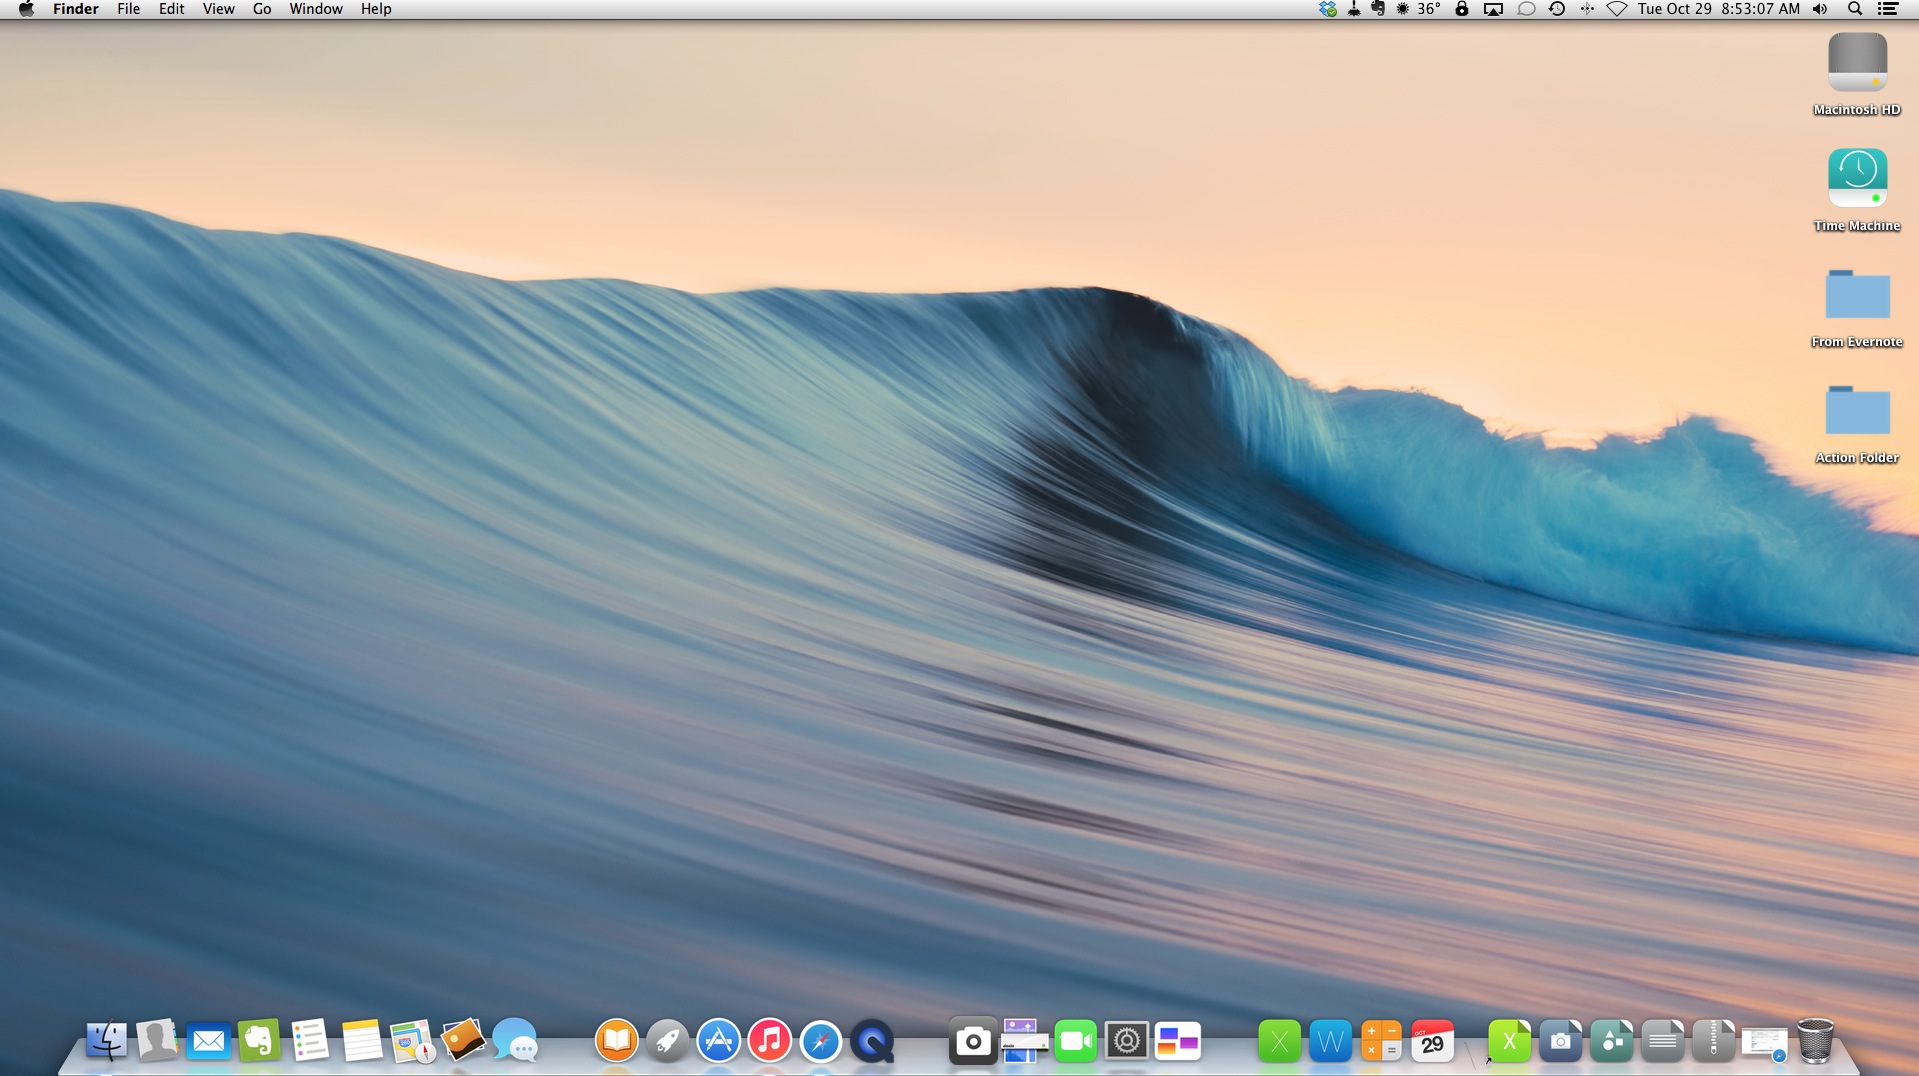The height and width of the screenshot is (1076, 1919).
Task: Open the Apple menu
Action: point(26,9)
